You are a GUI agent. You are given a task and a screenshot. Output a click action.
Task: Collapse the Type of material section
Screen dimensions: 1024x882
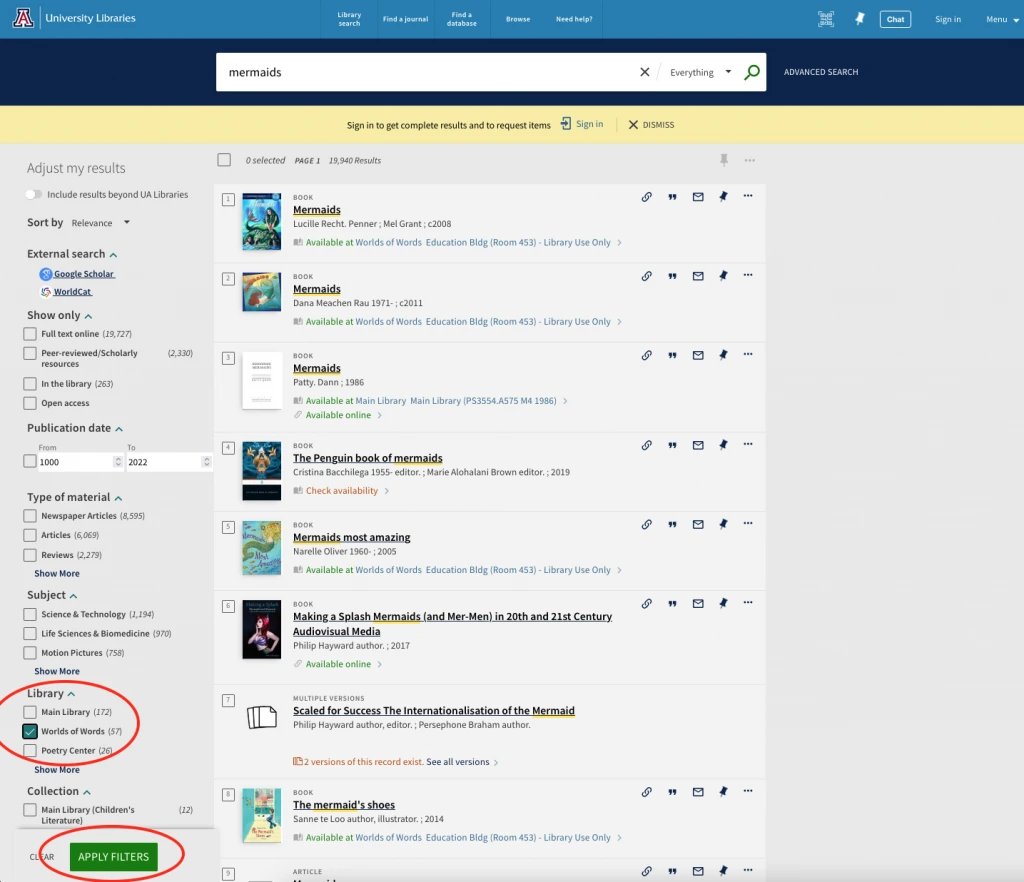click(x=118, y=498)
